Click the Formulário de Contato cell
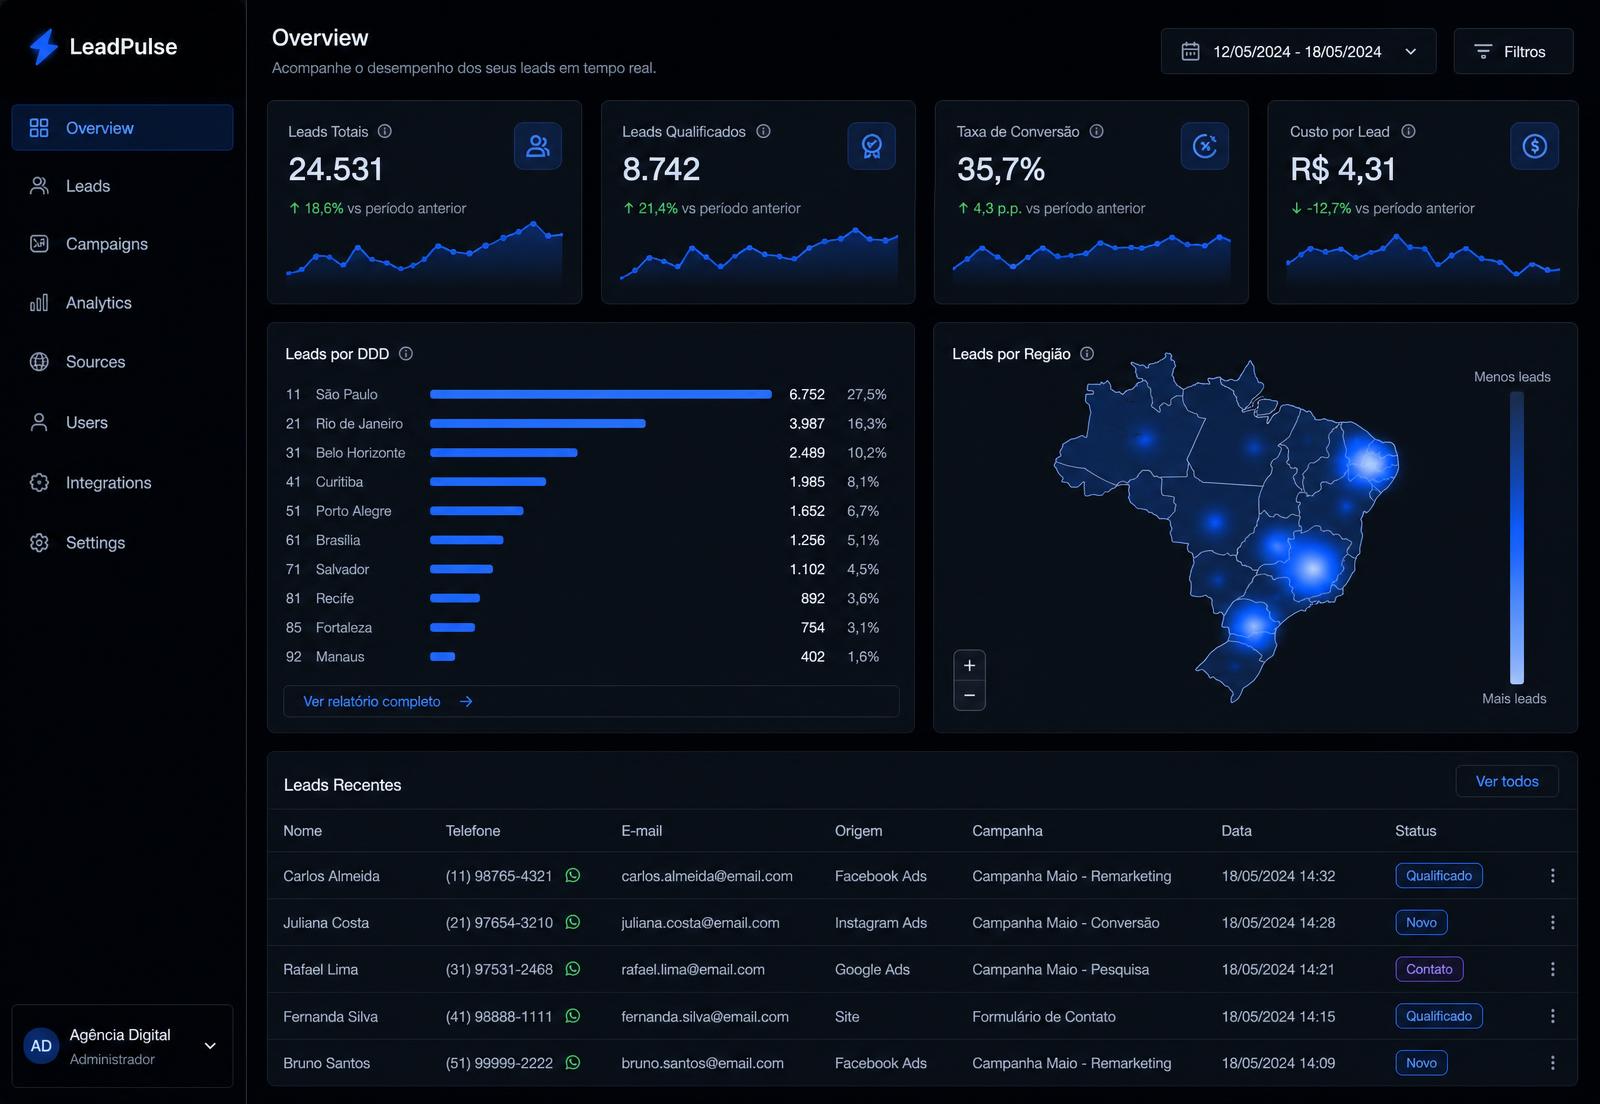This screenshot has height=1104, width=1600. click(x=1044, y=1017)
